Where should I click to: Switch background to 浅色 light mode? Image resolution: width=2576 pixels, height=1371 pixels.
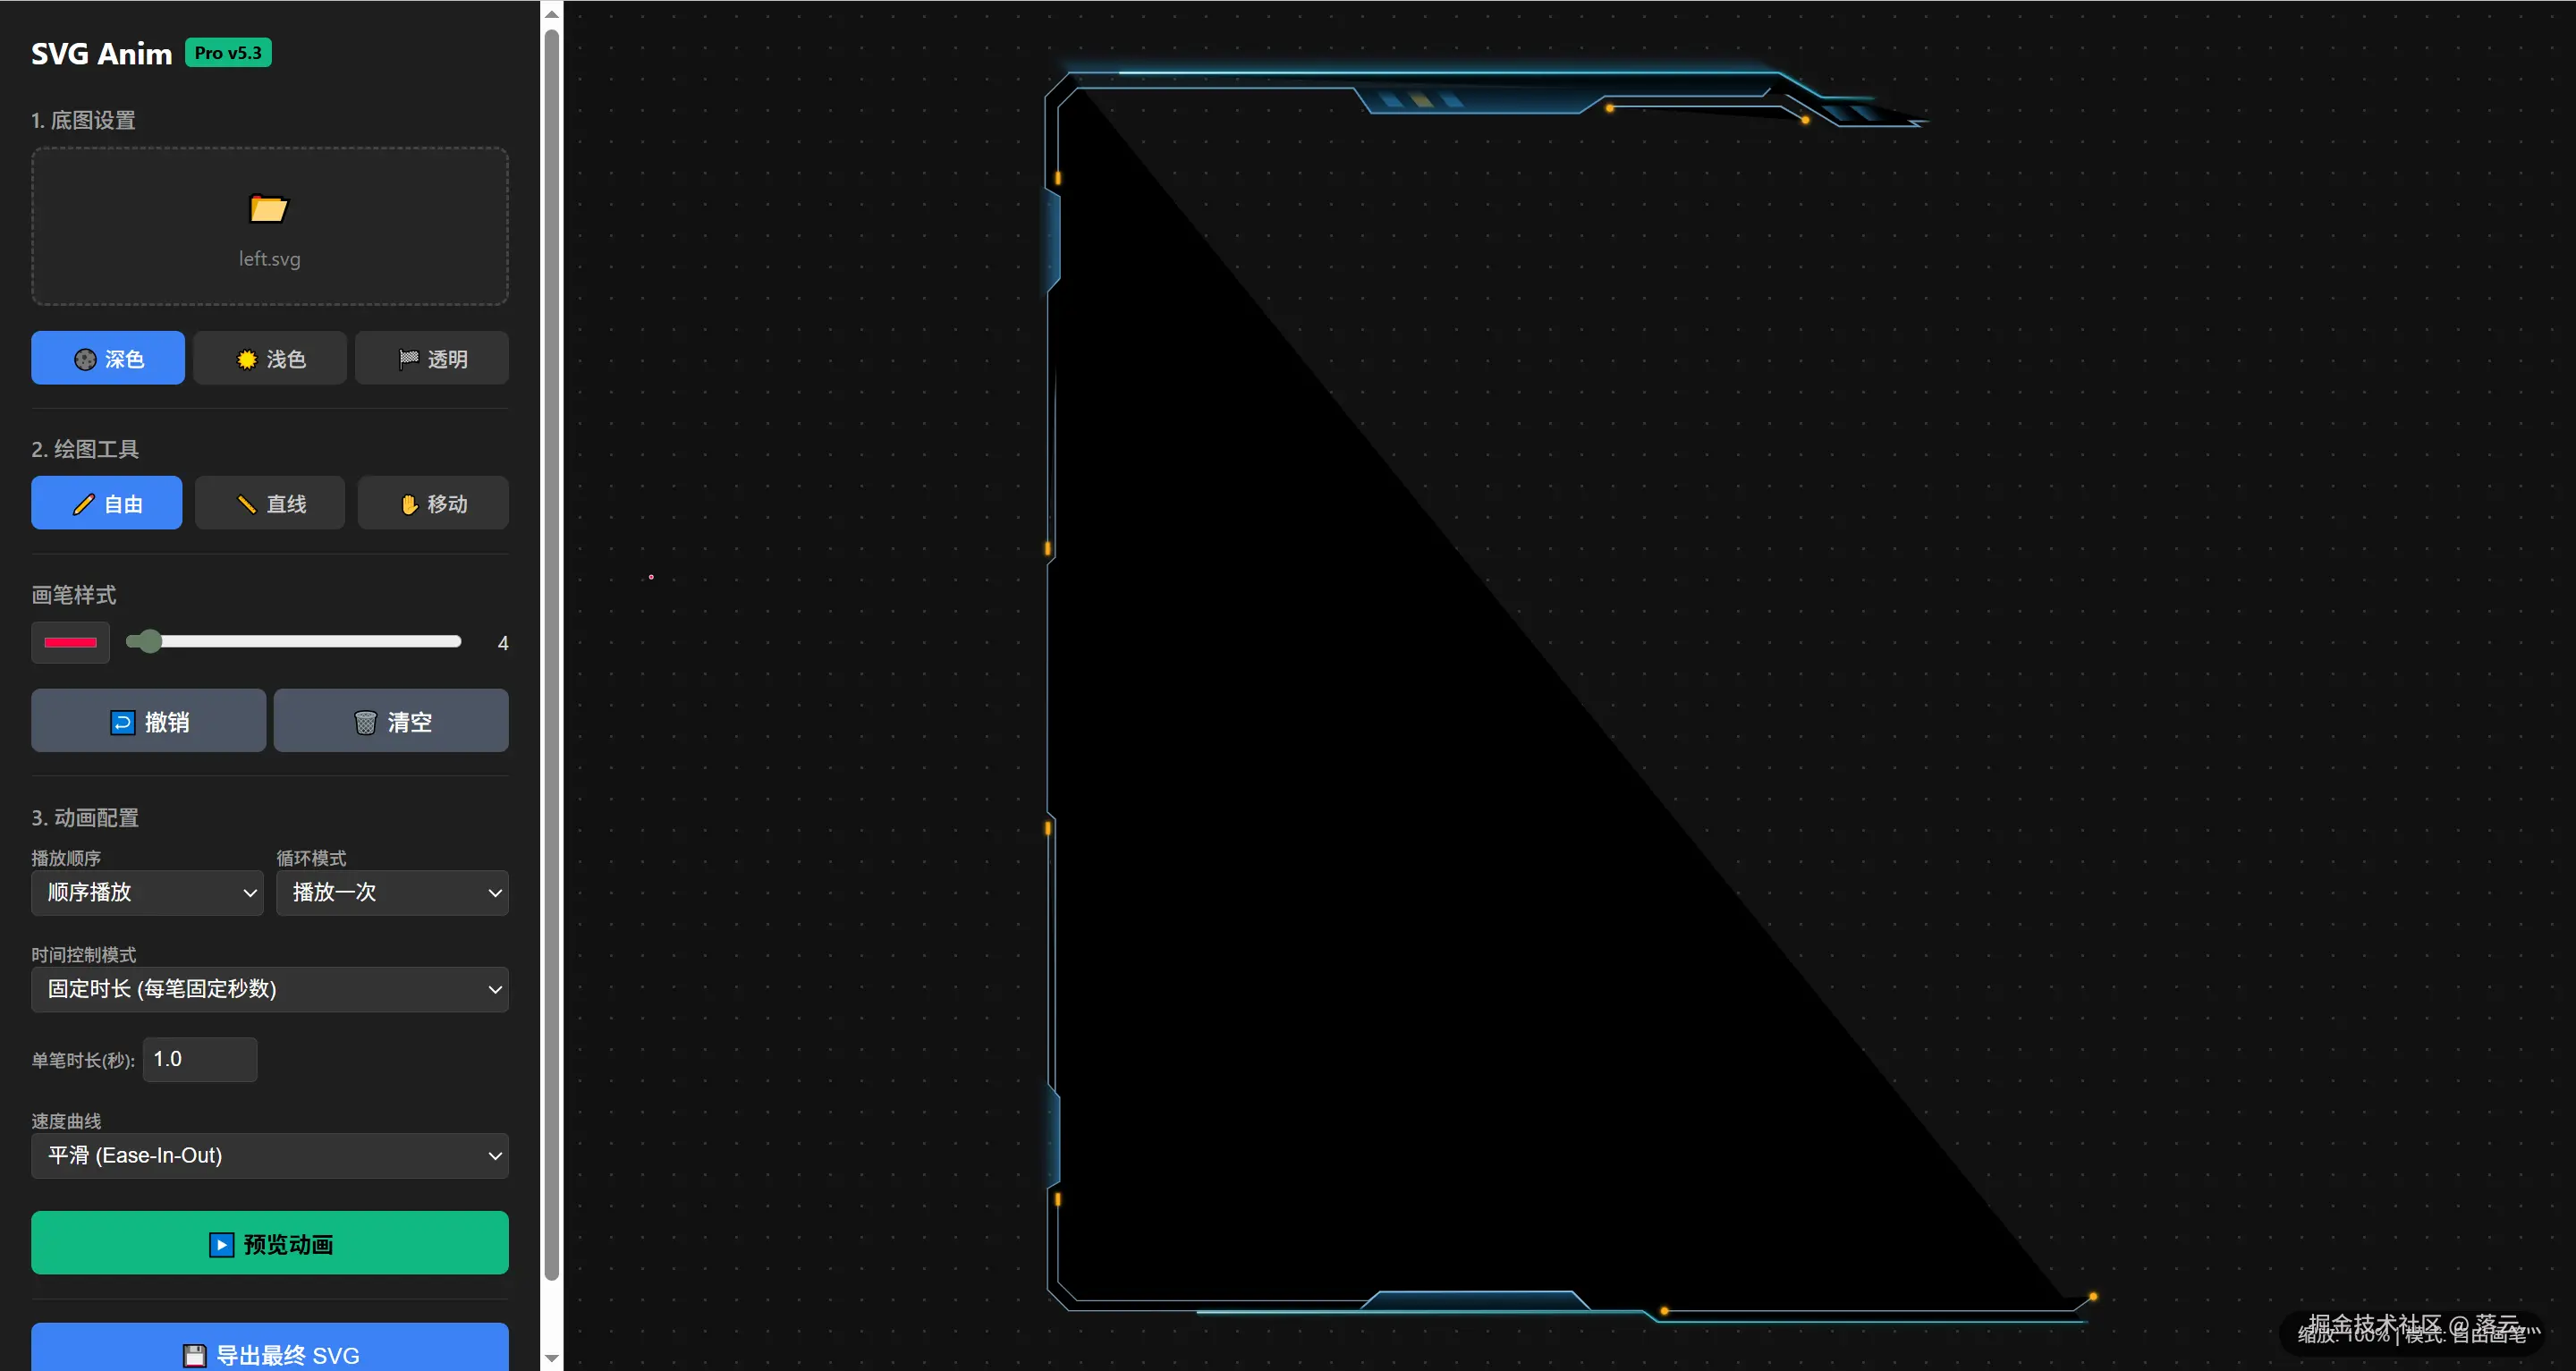click(x=270, y=358)
